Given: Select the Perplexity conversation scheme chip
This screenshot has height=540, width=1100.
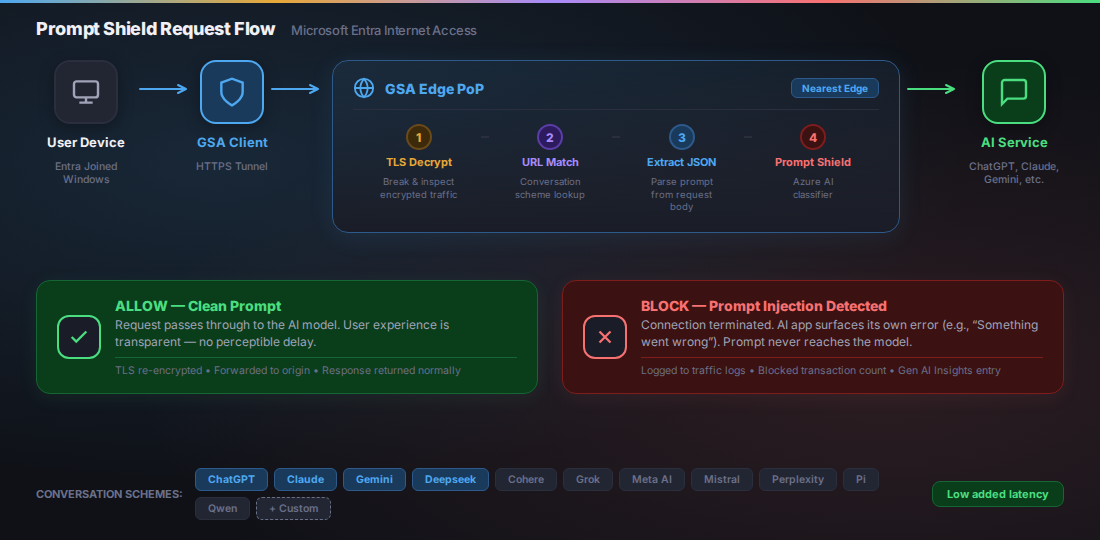Looking at the screenshot, I should [x=798, y=480].
